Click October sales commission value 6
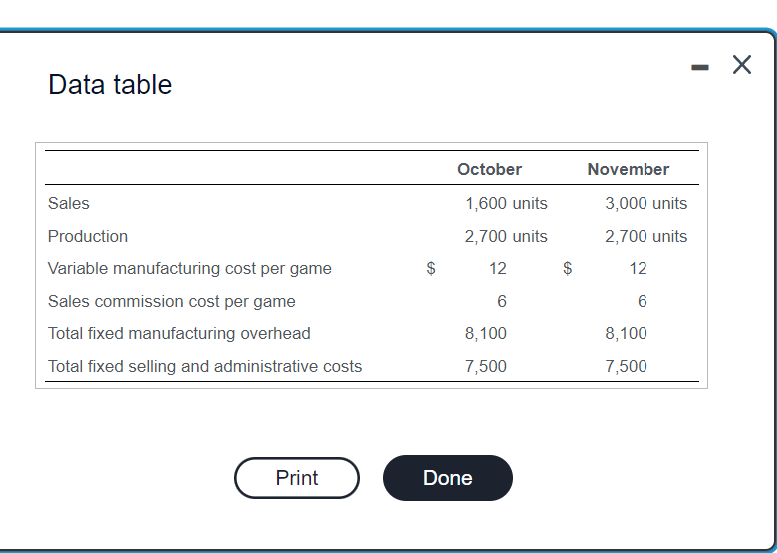 click(x=501, y=301)
